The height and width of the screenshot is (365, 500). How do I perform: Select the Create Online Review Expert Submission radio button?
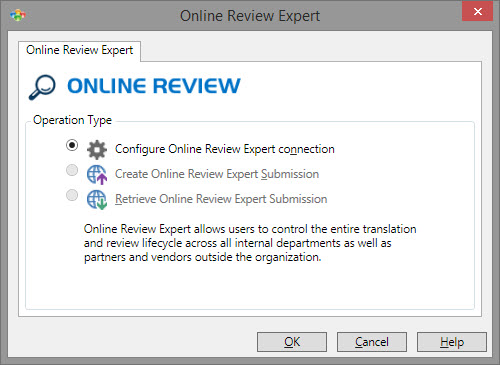pos(72,170)
